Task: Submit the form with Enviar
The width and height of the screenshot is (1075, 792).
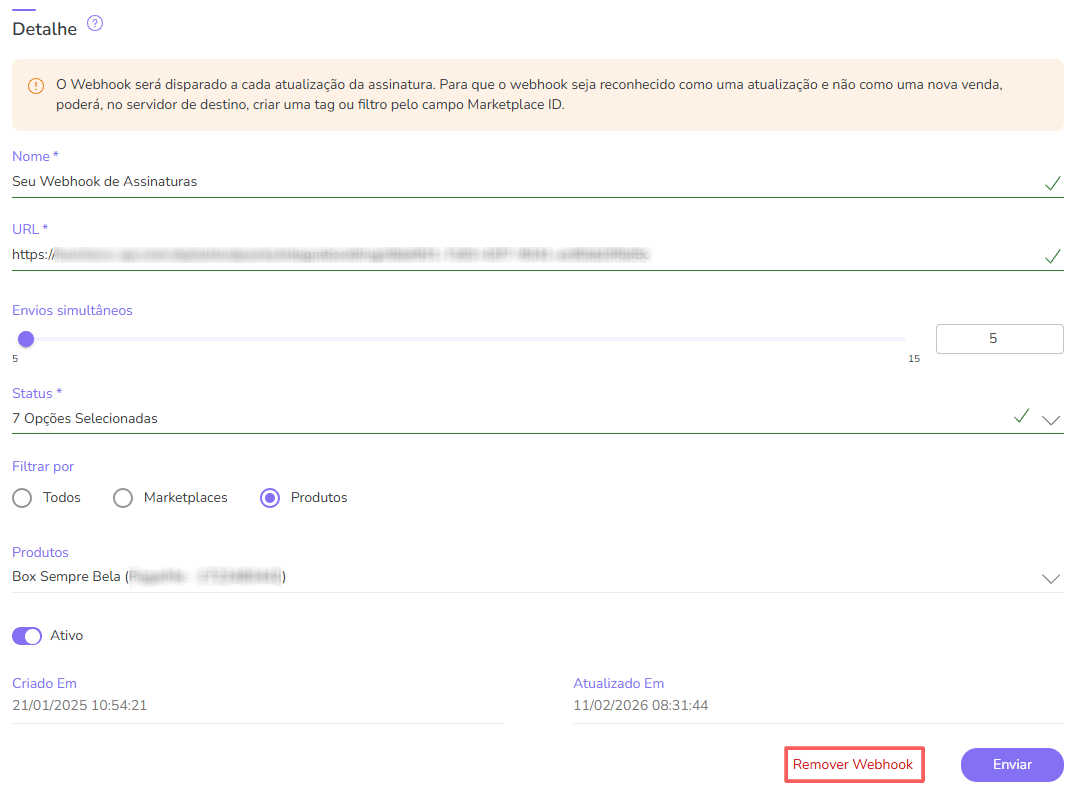Action: pos(1012,764)
